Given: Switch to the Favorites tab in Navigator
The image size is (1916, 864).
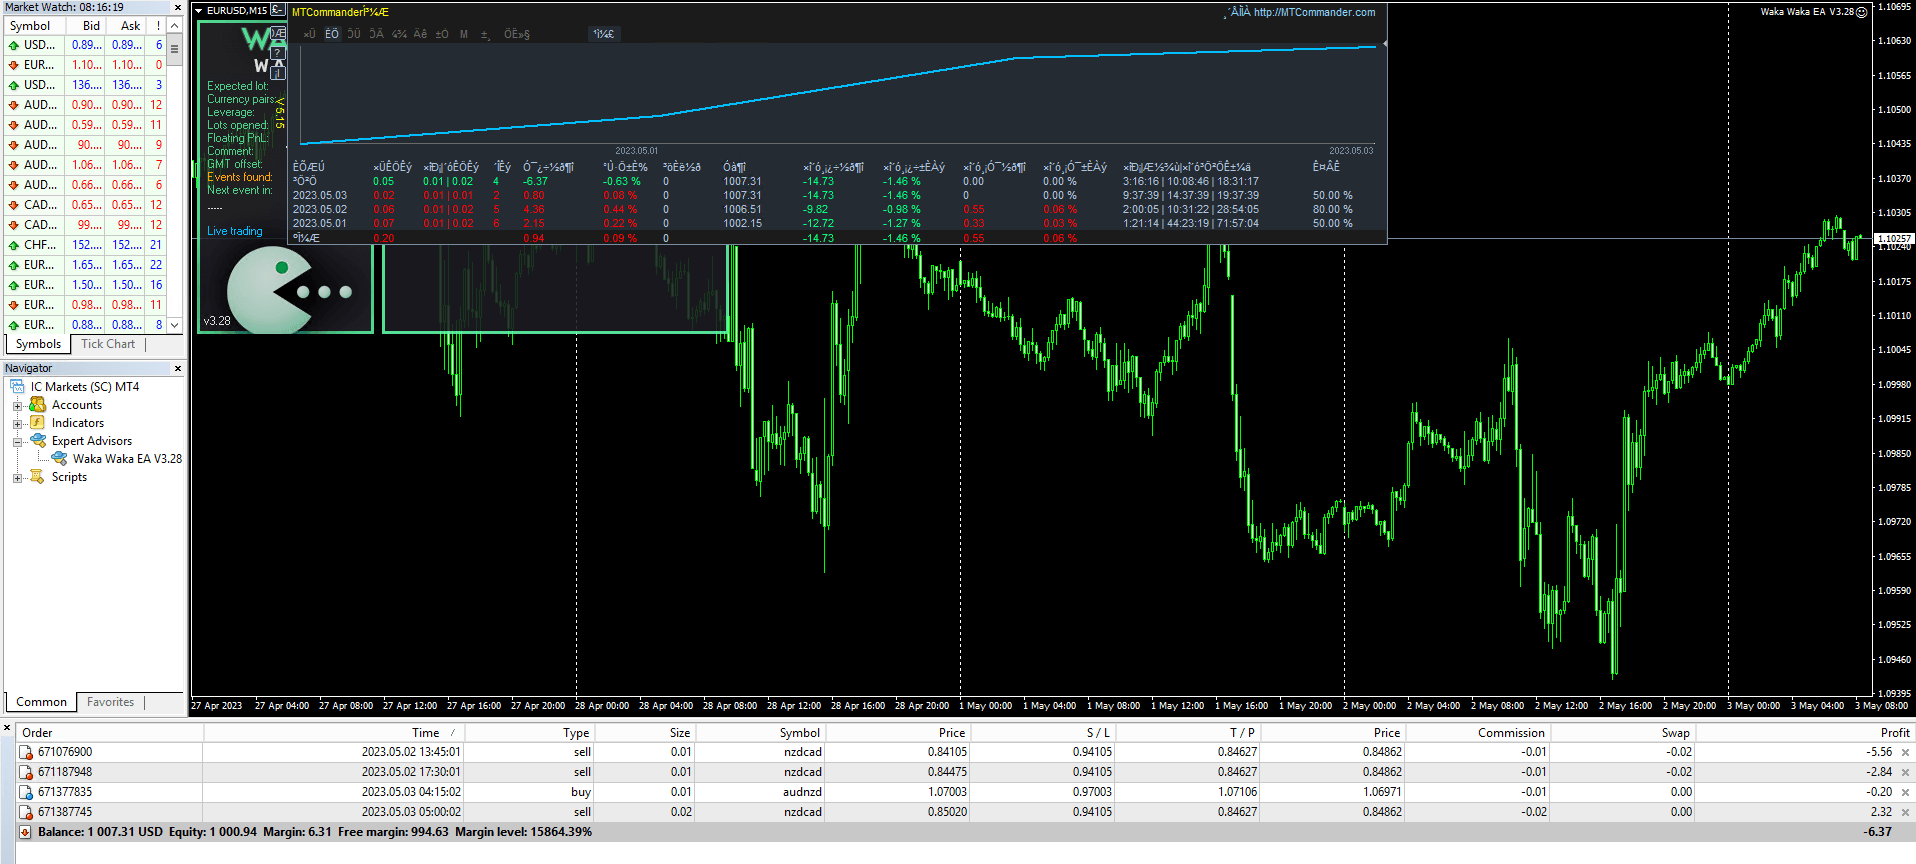Looking at the screenshot, I should (x=110, y=702).
